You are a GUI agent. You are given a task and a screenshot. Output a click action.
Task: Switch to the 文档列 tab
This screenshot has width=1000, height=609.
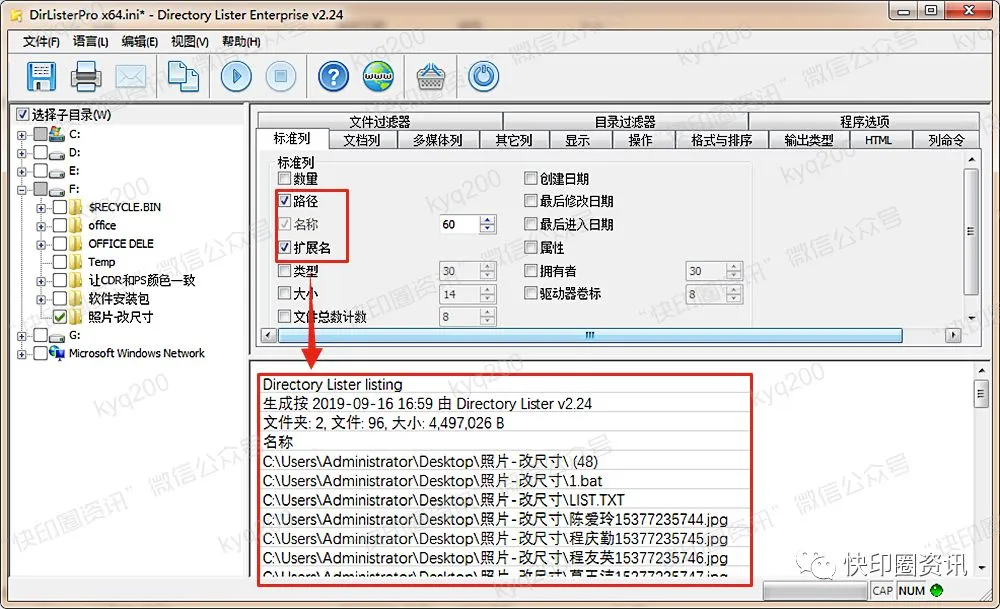coord(362,140)
